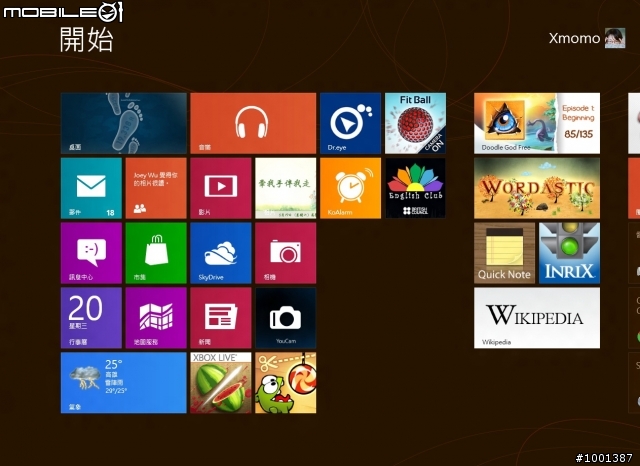Open the Video play-button tile
Screen dimensions: 640x466
pos(221,188)
